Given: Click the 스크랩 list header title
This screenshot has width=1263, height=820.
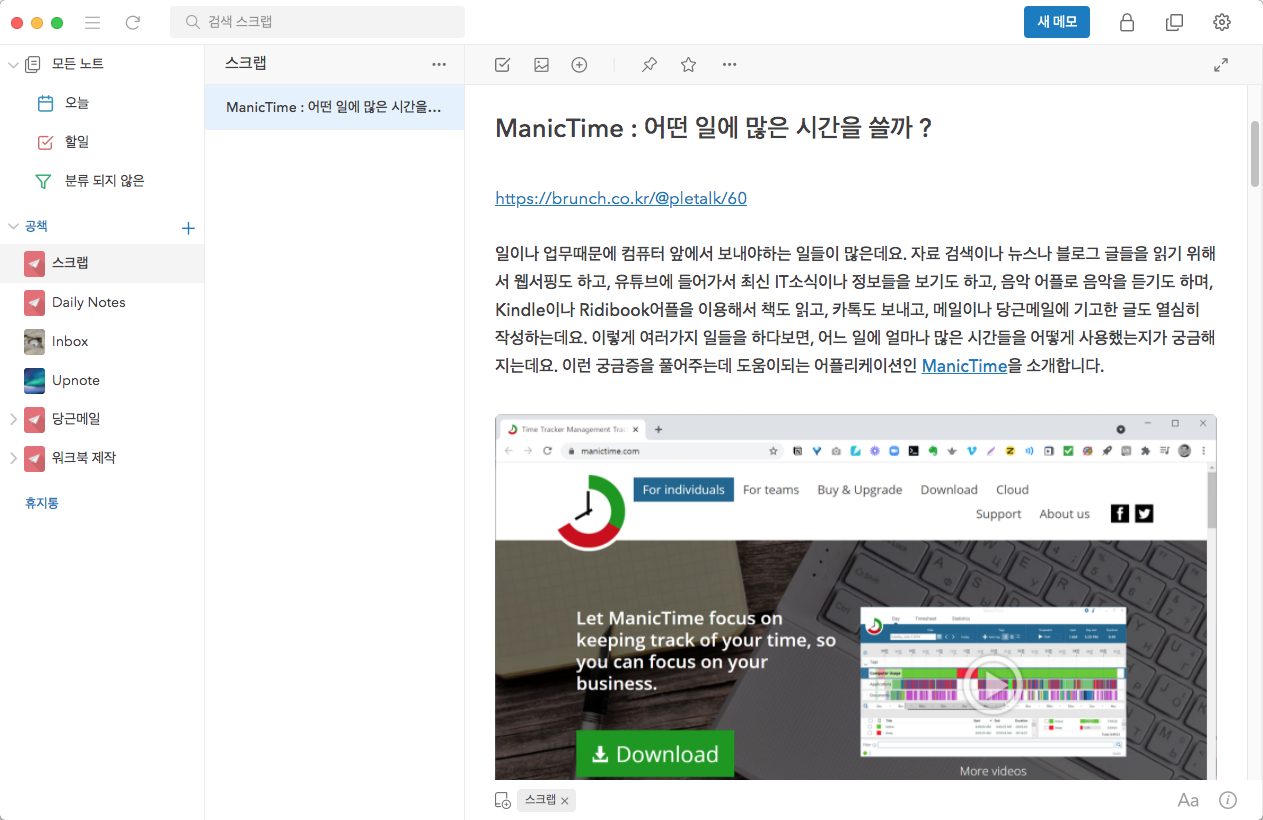Looking at the screenshot, I should click(x=246, y=63).
